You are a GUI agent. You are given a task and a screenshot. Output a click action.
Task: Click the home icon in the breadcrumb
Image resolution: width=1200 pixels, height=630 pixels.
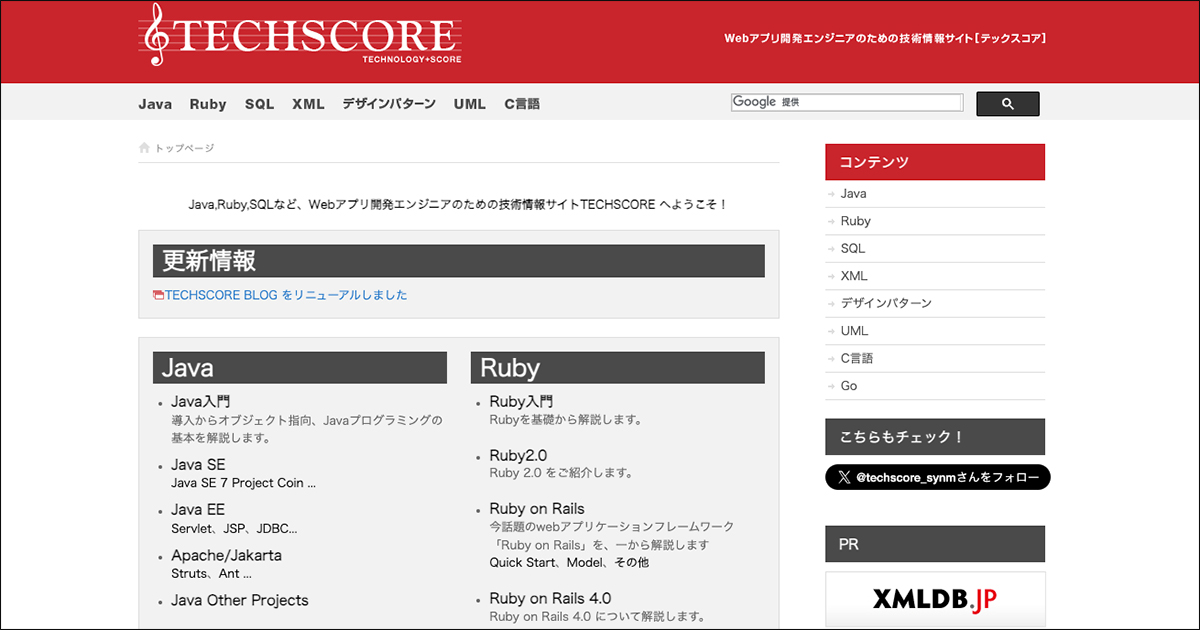tap(144, 147)
